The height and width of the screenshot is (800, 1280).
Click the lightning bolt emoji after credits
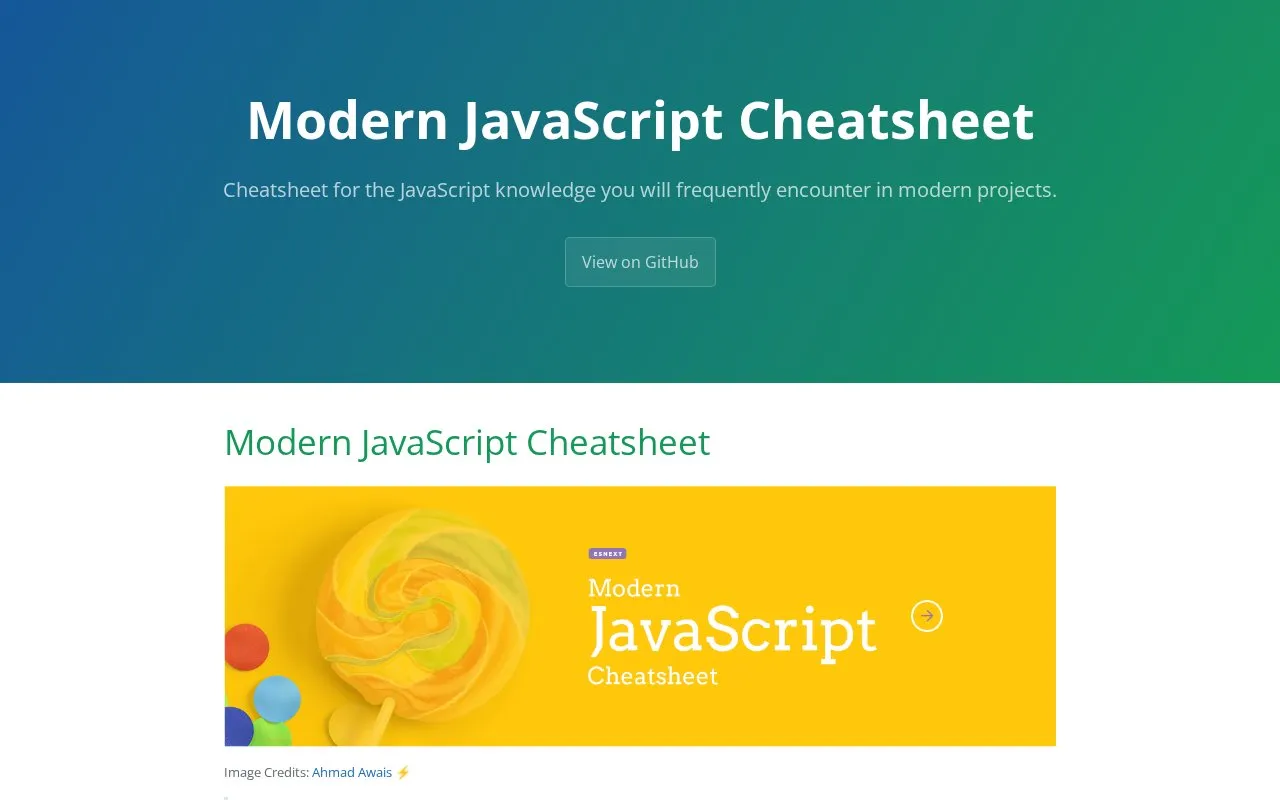click(x=403, y=772)
